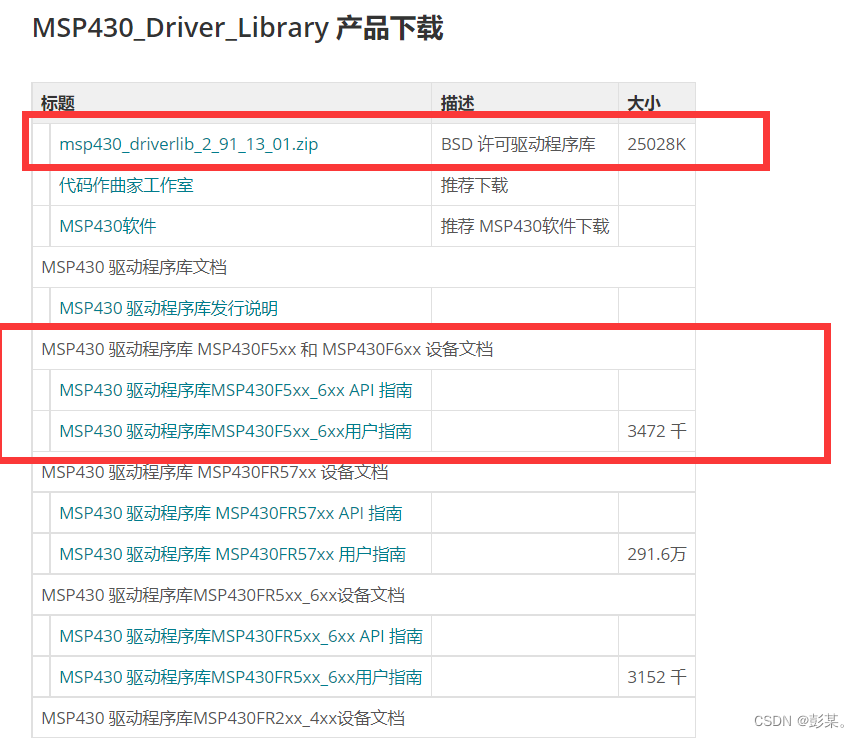Select the 3472 千 size cell
Screen dimensions: 859x738
pyautogui.click(x=657, y=431)
